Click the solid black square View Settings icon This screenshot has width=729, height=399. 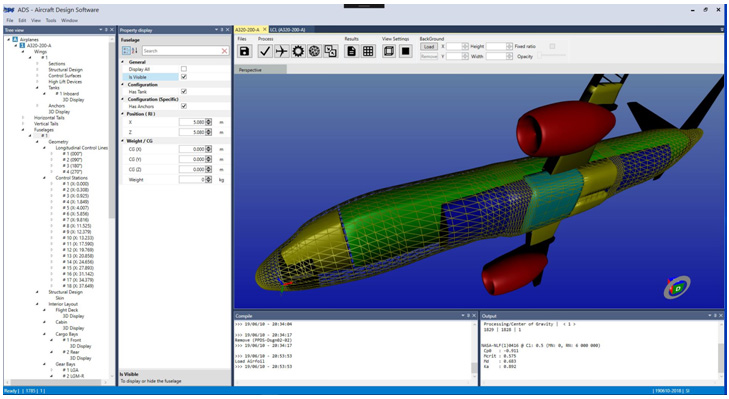[405, 51]
